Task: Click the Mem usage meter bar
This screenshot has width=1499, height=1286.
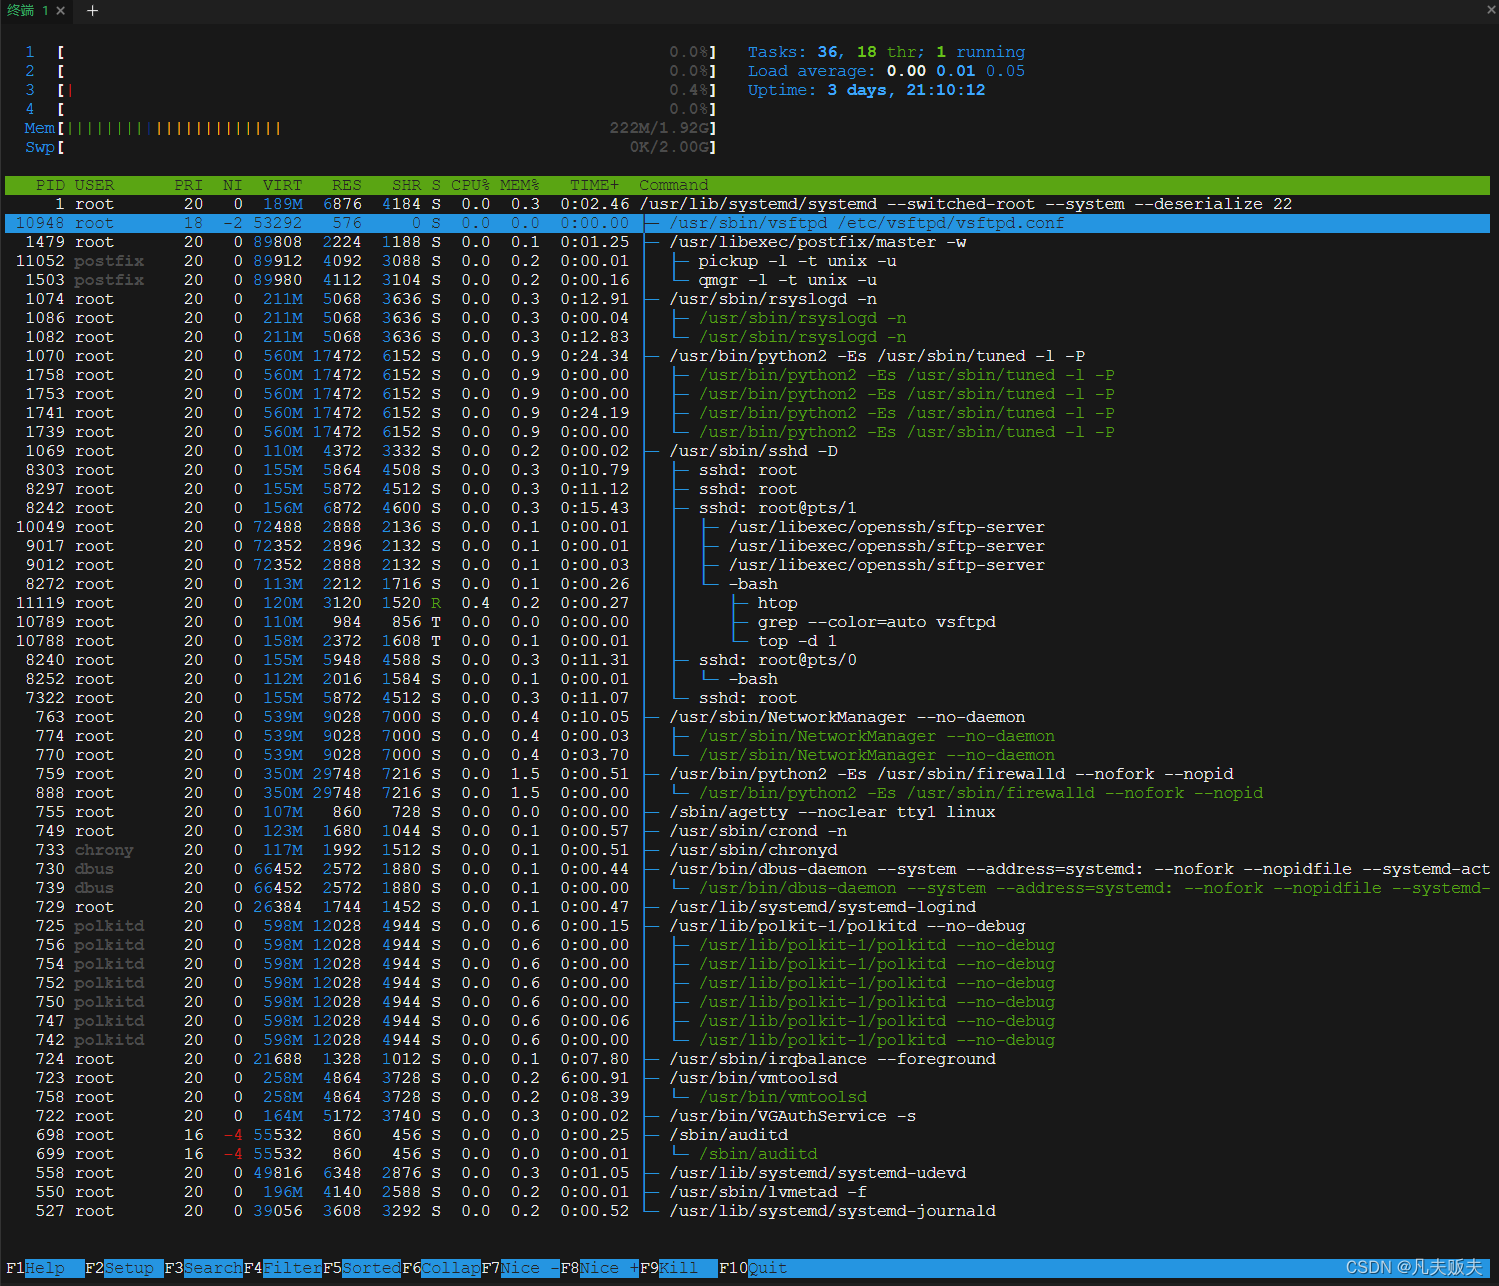Action: pyautogui.click(x=370, y=128)
